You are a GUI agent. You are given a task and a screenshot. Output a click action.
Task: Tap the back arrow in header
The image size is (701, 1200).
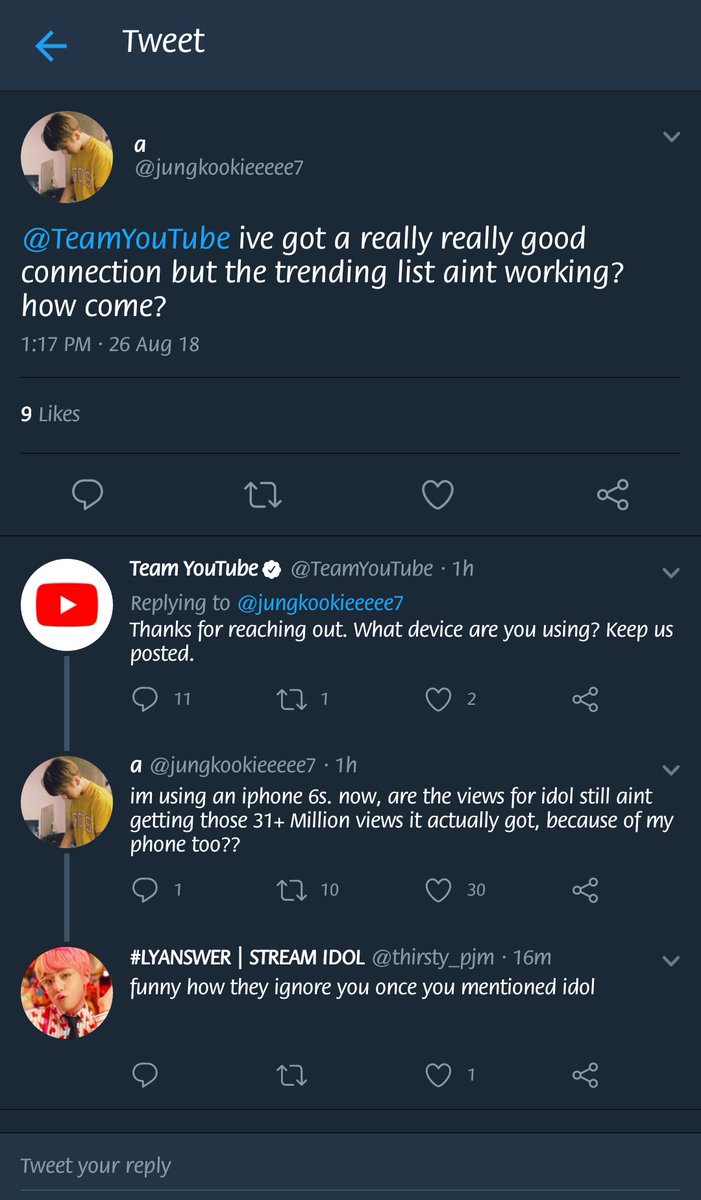(51, 46)
